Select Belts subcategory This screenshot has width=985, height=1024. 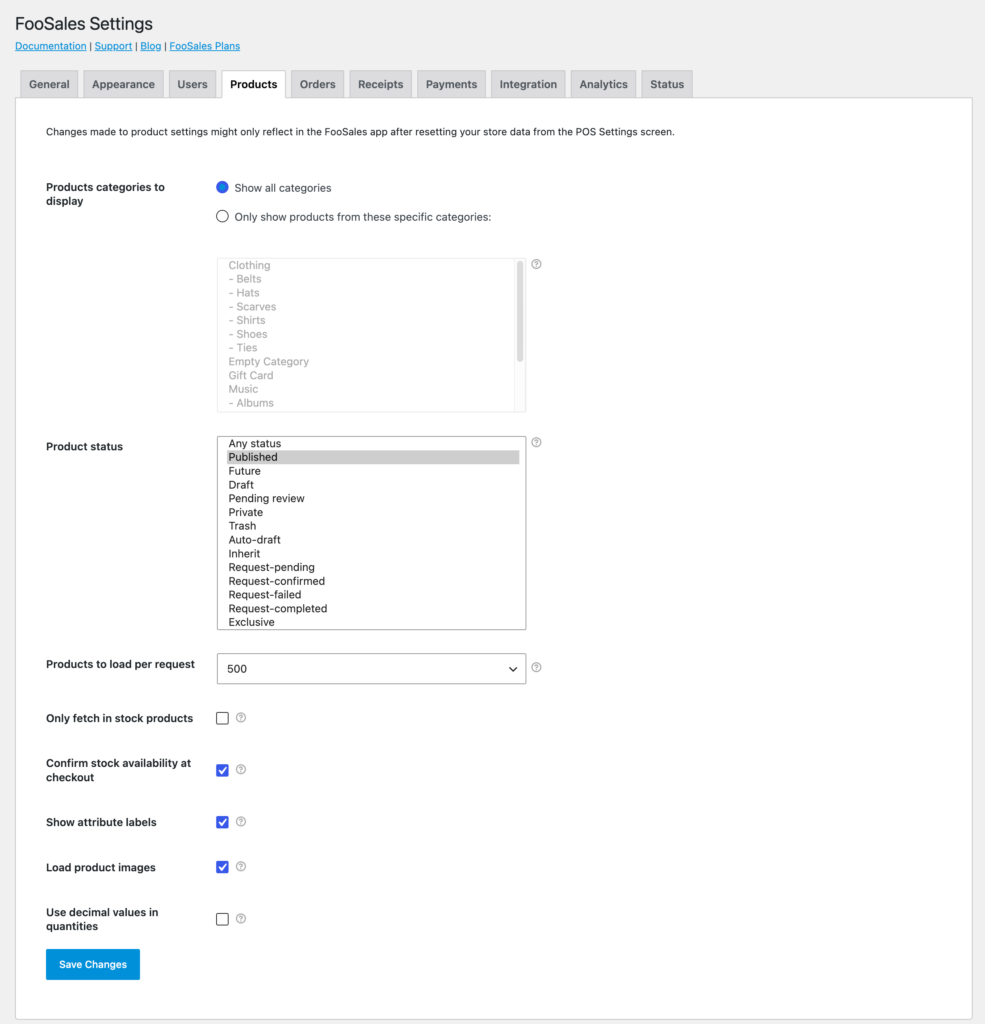point(370,279)
